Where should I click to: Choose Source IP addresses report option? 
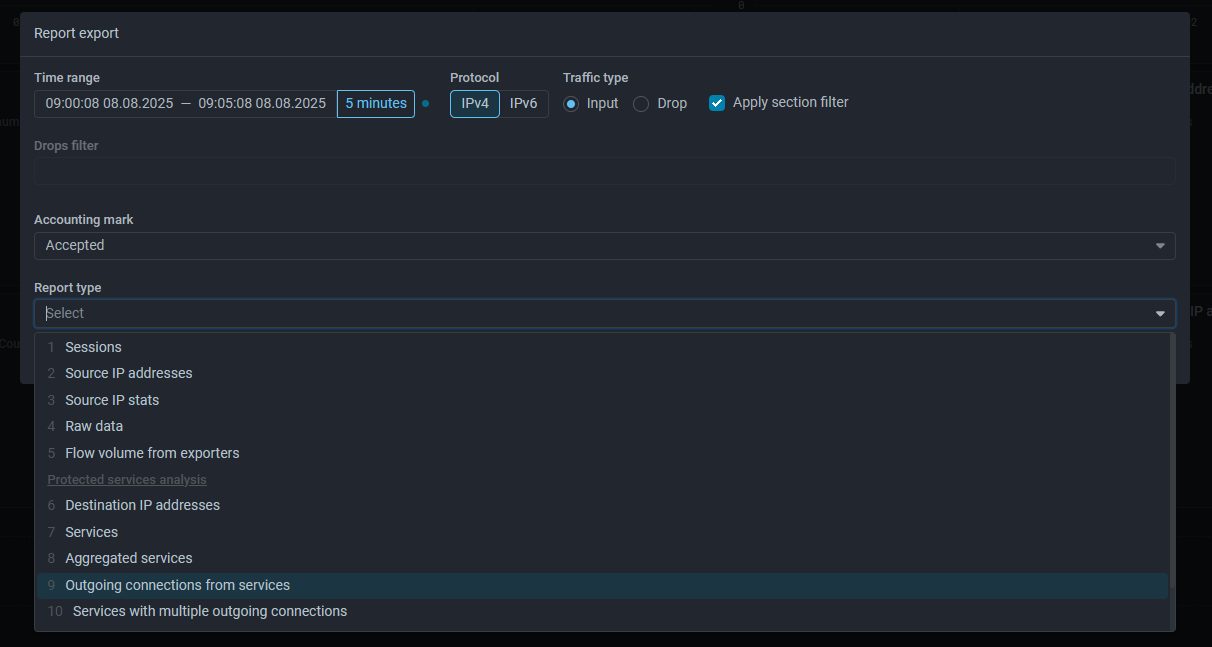click(x=128, y=373)
